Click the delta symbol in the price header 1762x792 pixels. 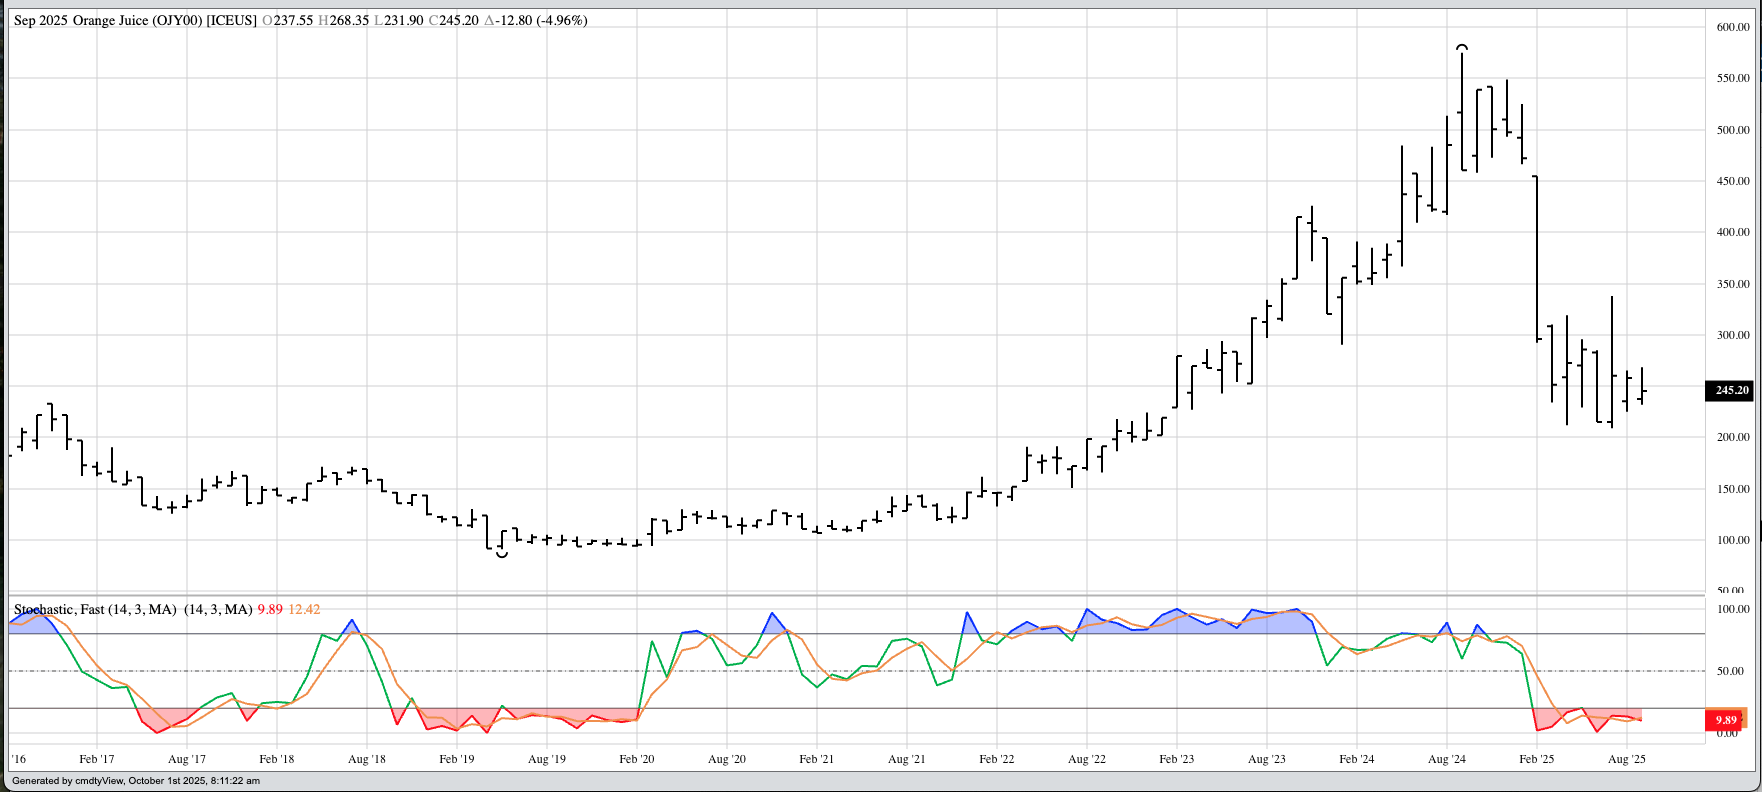[490, 21]
